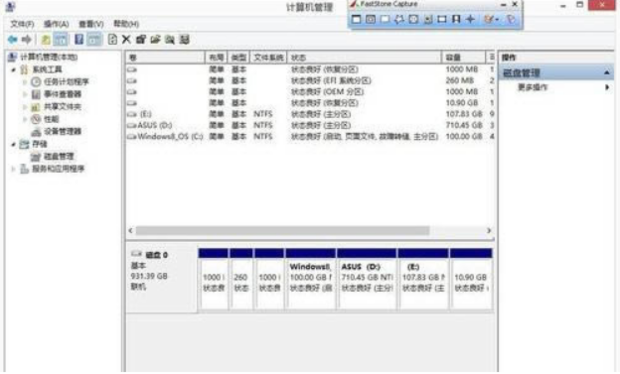Image resolution: width=620 pixels, height=374 pixels.
Task: Select the (E:) volume row in list
Action: (310, 114)
